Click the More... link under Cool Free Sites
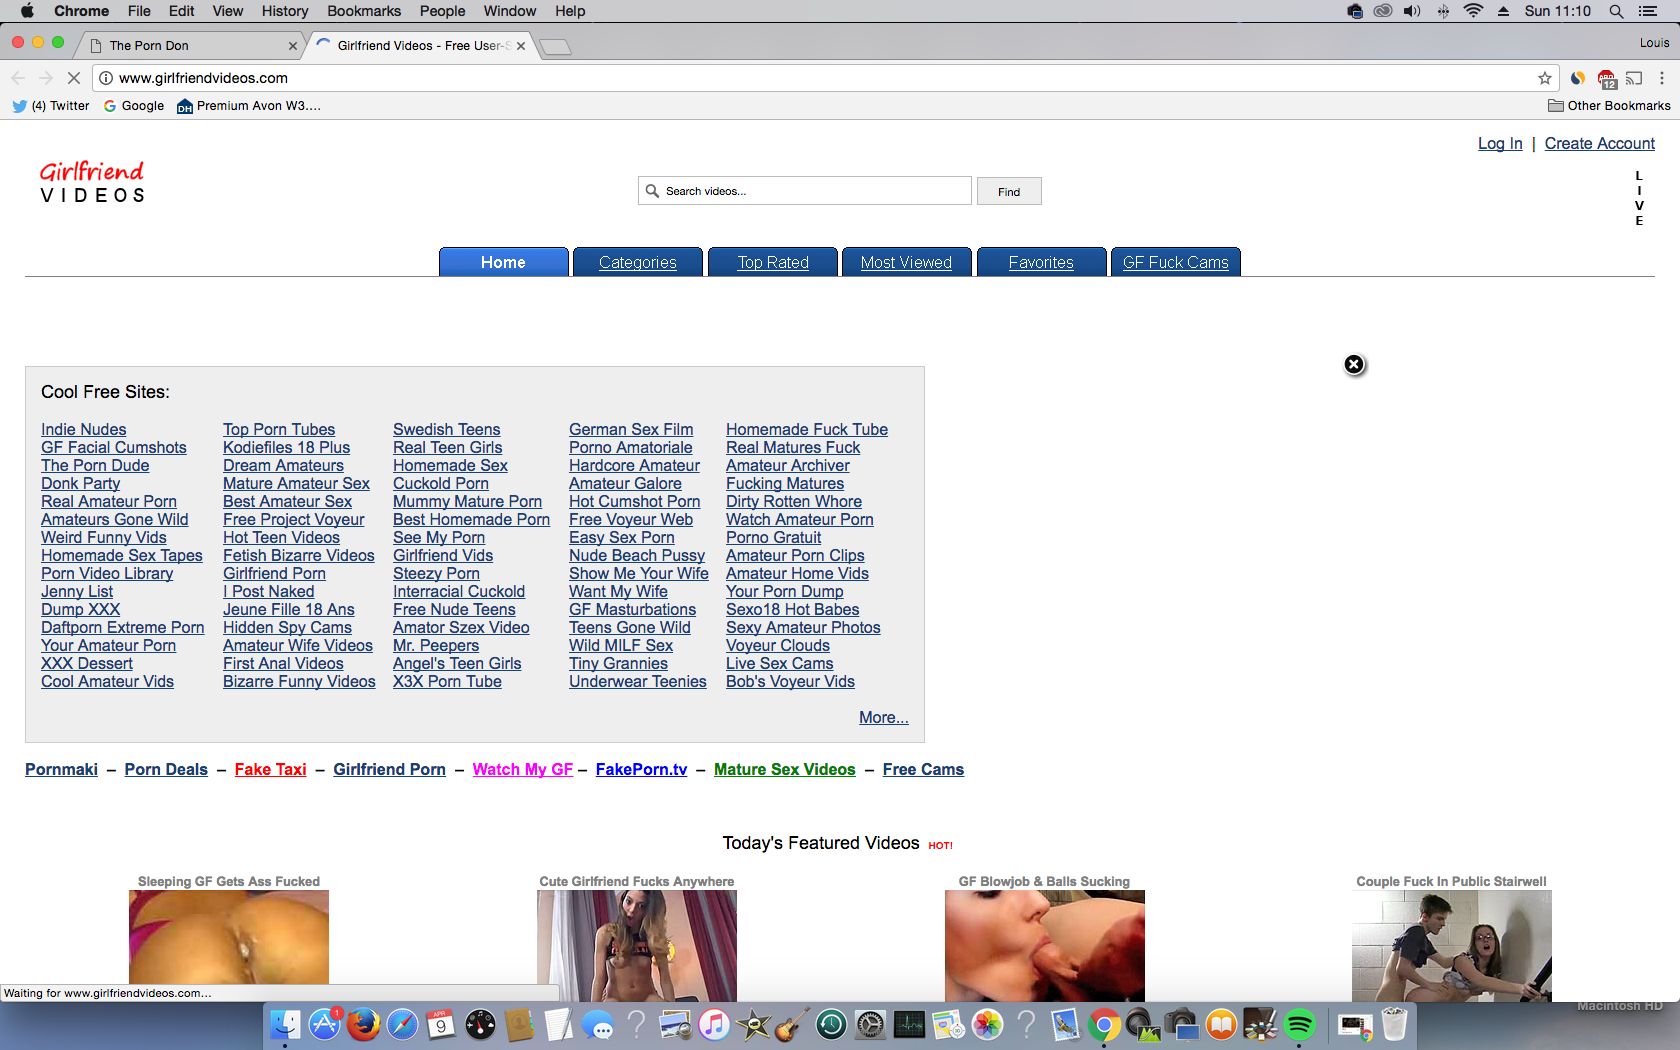 (x=884, y=718)
